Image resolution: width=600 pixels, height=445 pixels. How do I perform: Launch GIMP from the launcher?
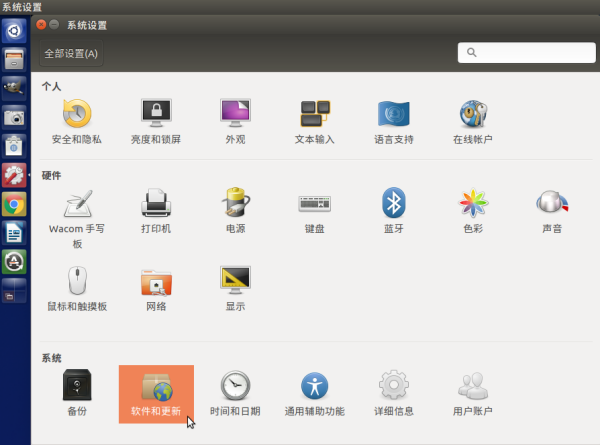click(x=14, y=88)
